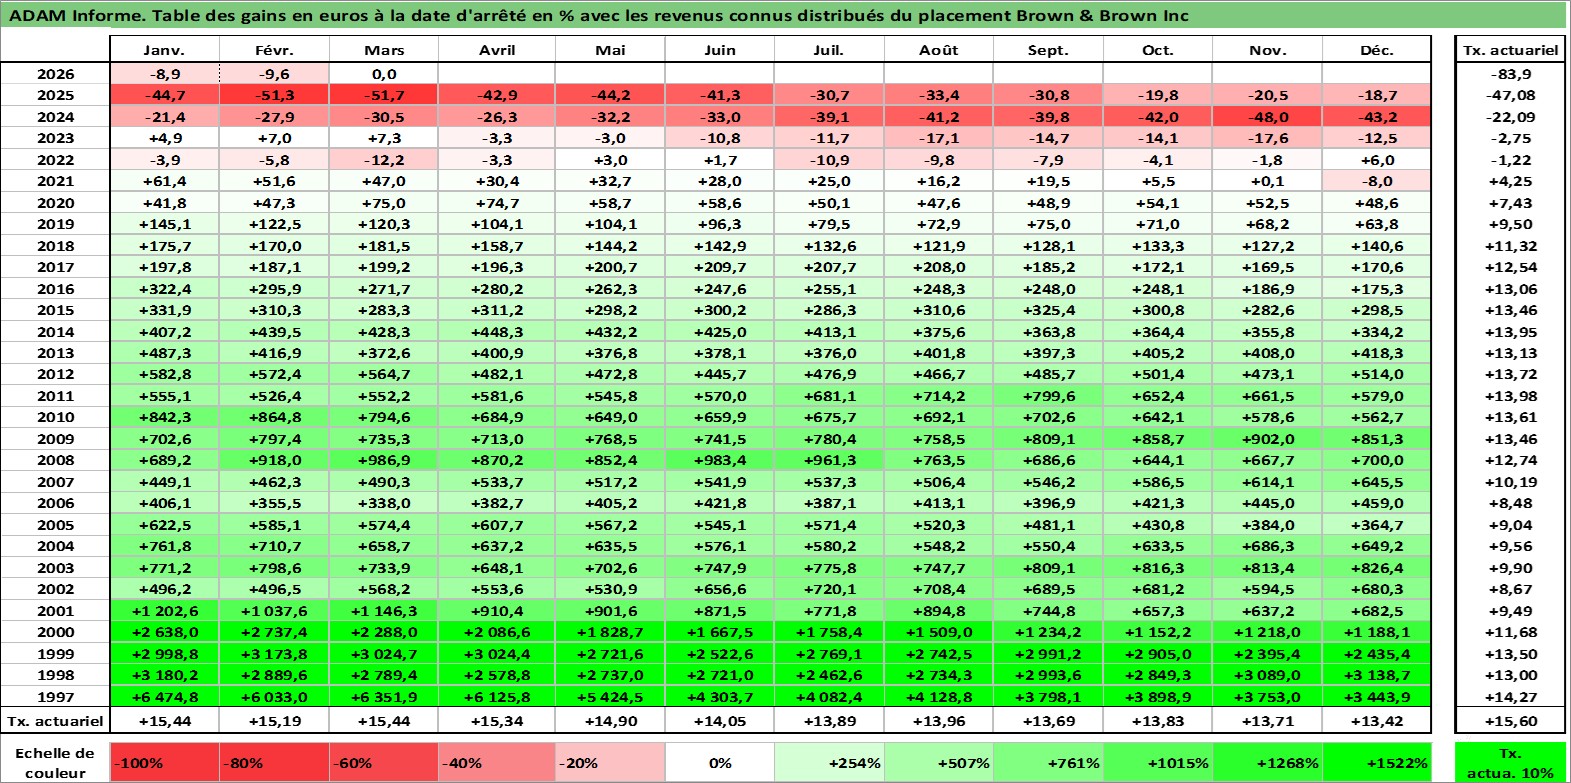Screen dimensions: 1571x783
Task: Click the 2026 row label
Action: (56, 74)
